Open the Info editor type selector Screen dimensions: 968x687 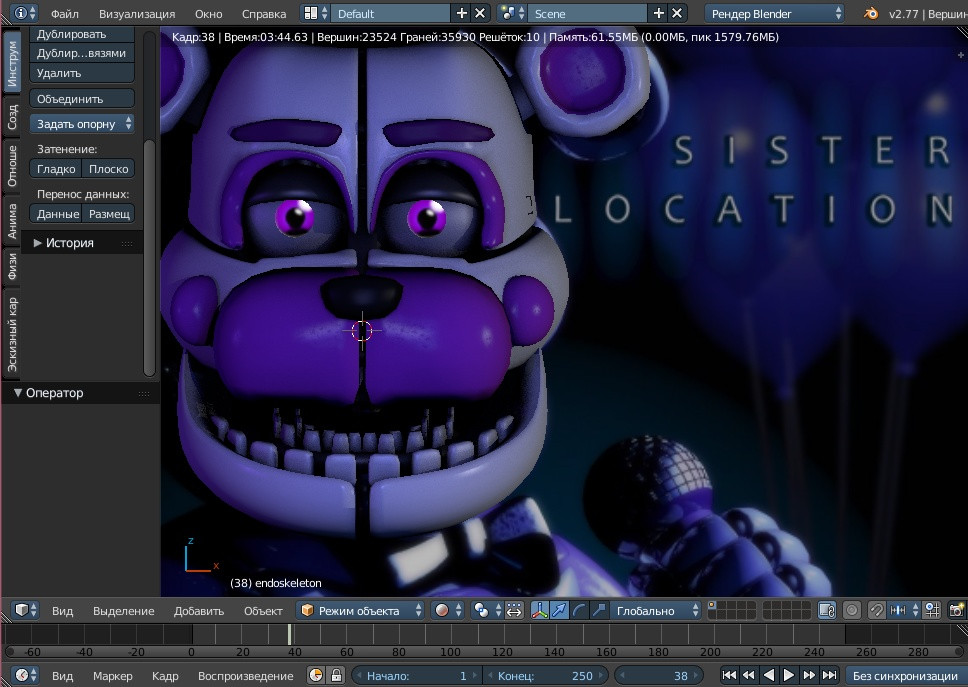(x=25, y=13)
